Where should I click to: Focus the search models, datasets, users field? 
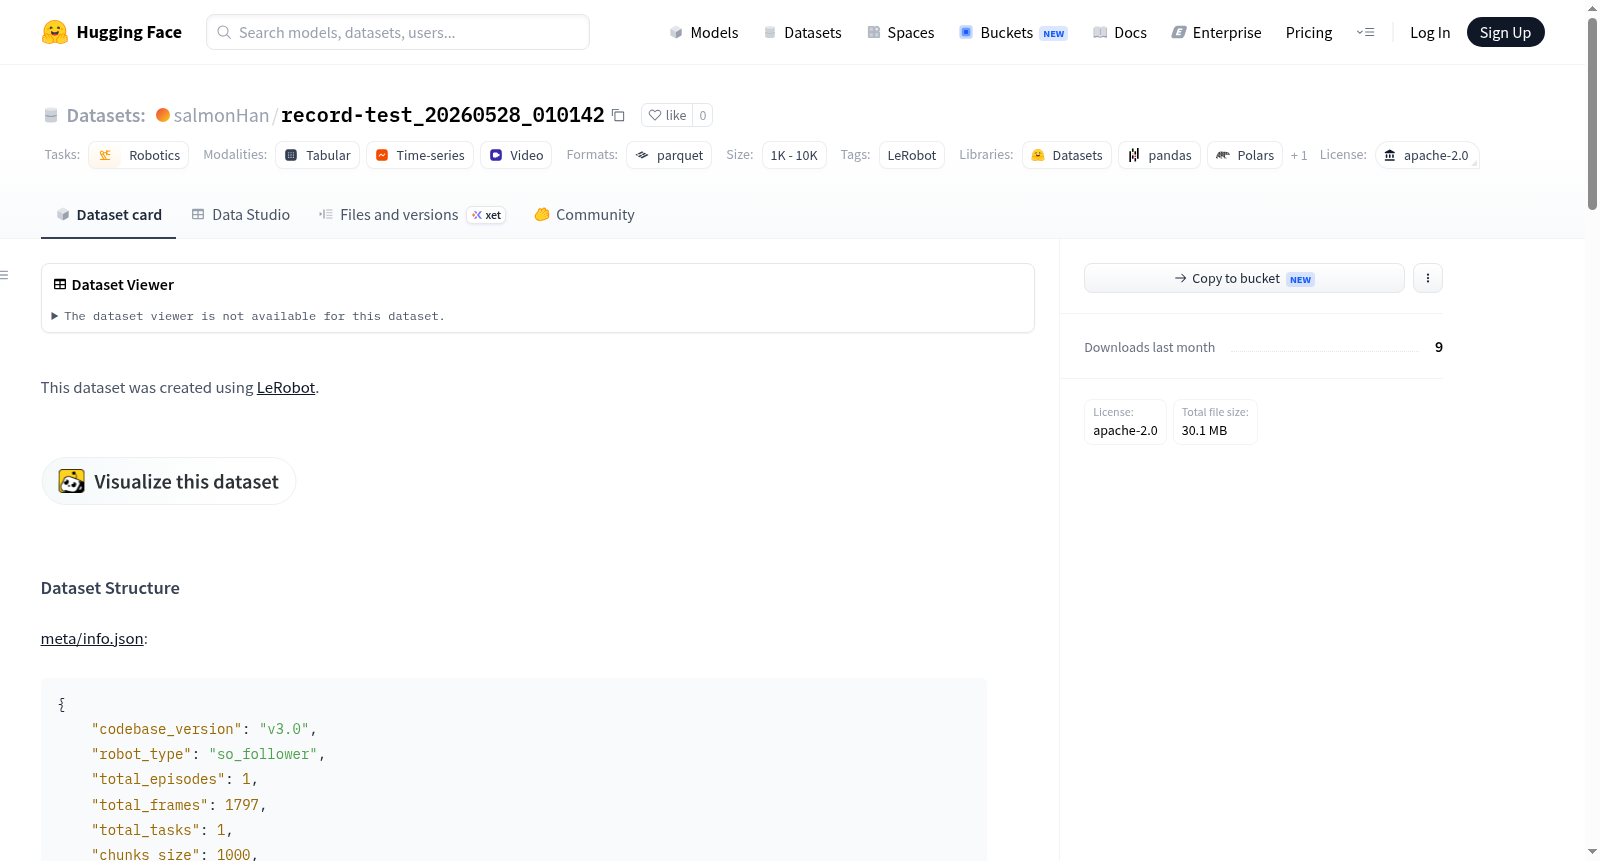398,32
